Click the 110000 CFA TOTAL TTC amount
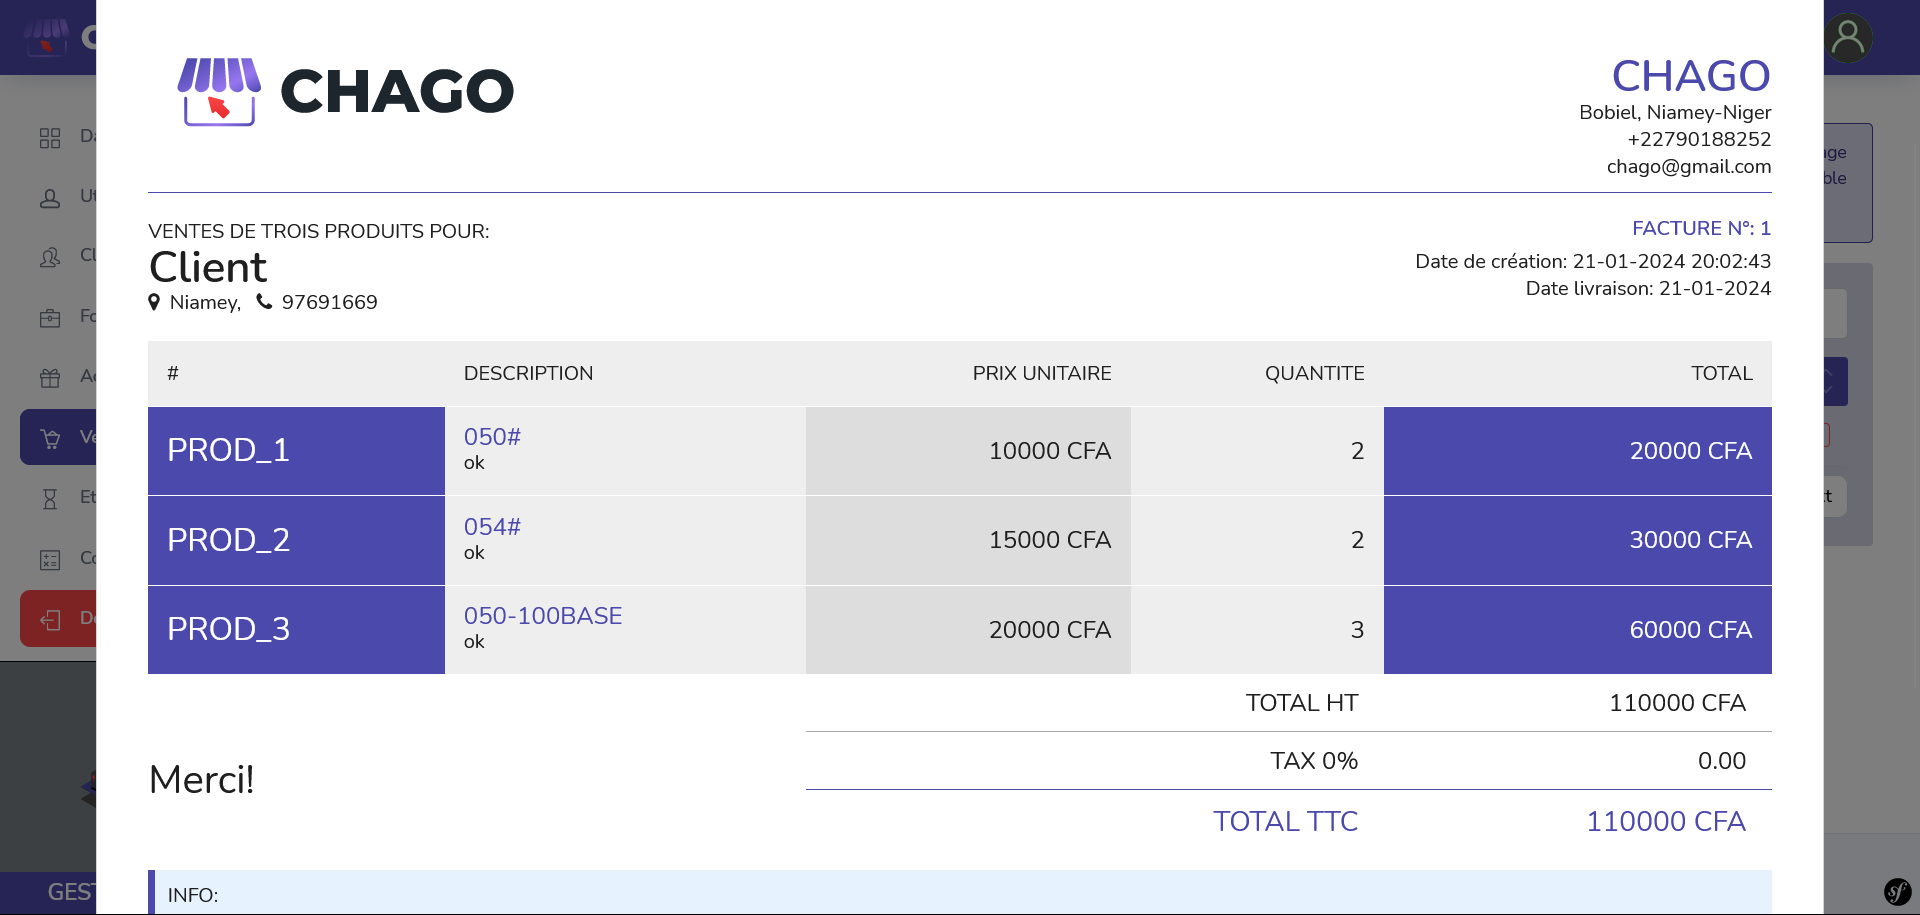The width and height of the screenshot is (1920, 915). tap(1665, 822)
